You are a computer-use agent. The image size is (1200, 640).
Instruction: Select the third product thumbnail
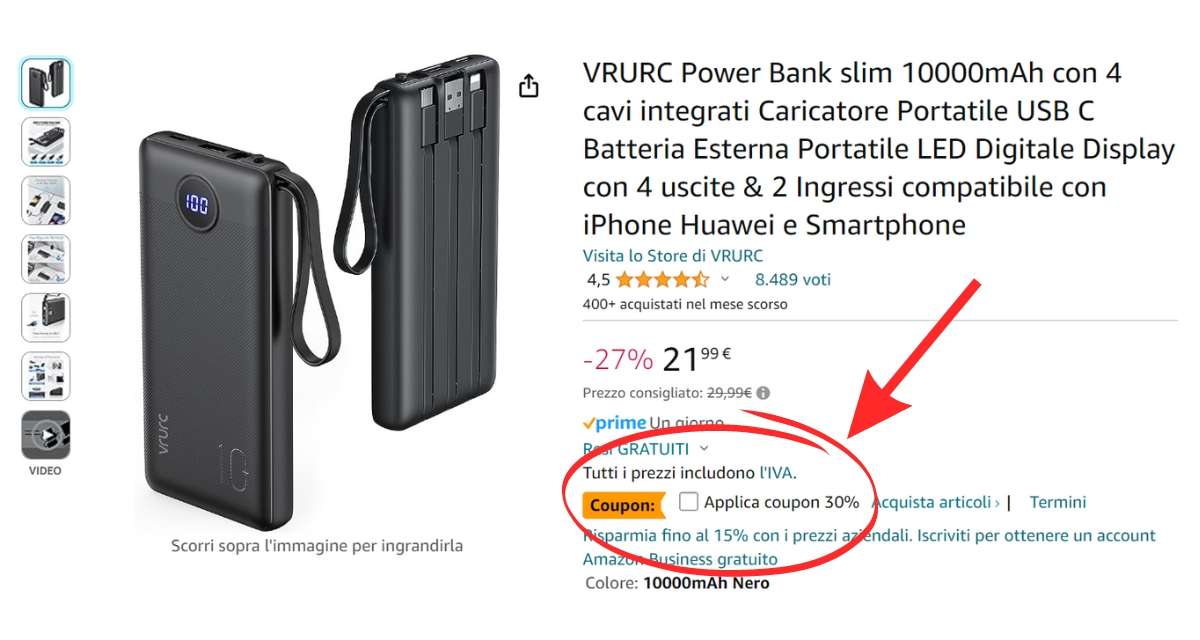(46, 200)
